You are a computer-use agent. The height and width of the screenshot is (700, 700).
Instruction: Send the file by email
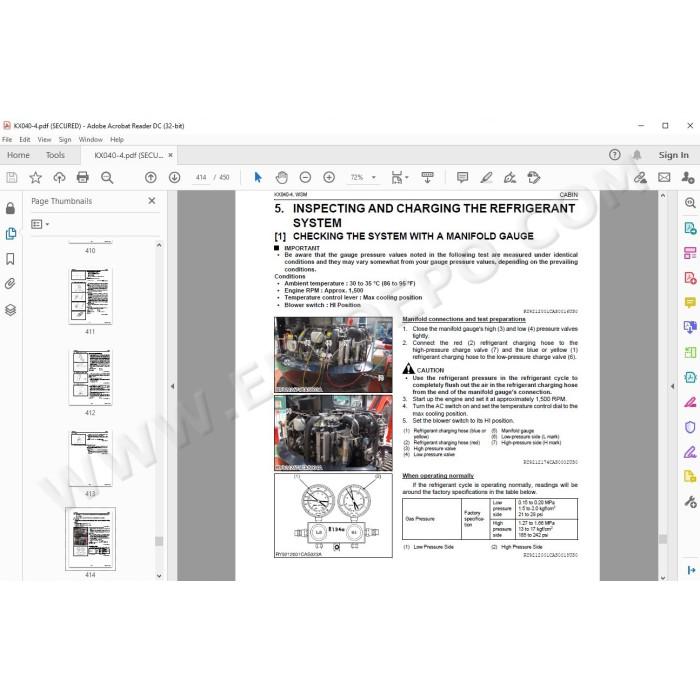[x=664, y=177]
